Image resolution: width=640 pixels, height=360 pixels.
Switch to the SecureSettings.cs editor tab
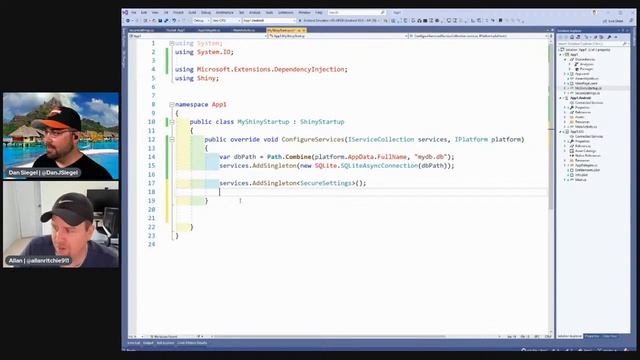tap(141, 30)
